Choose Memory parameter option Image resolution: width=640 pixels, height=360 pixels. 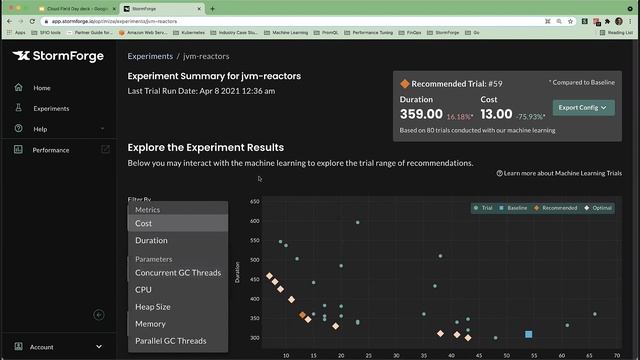178,324
